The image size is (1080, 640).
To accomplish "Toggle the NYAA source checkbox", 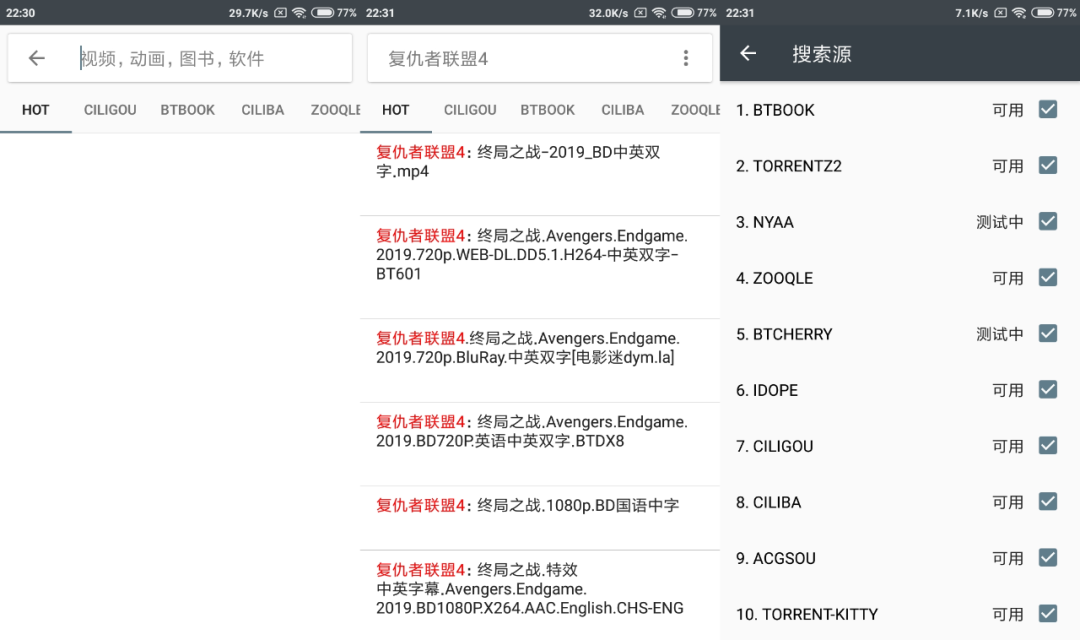I will 1048,221.
